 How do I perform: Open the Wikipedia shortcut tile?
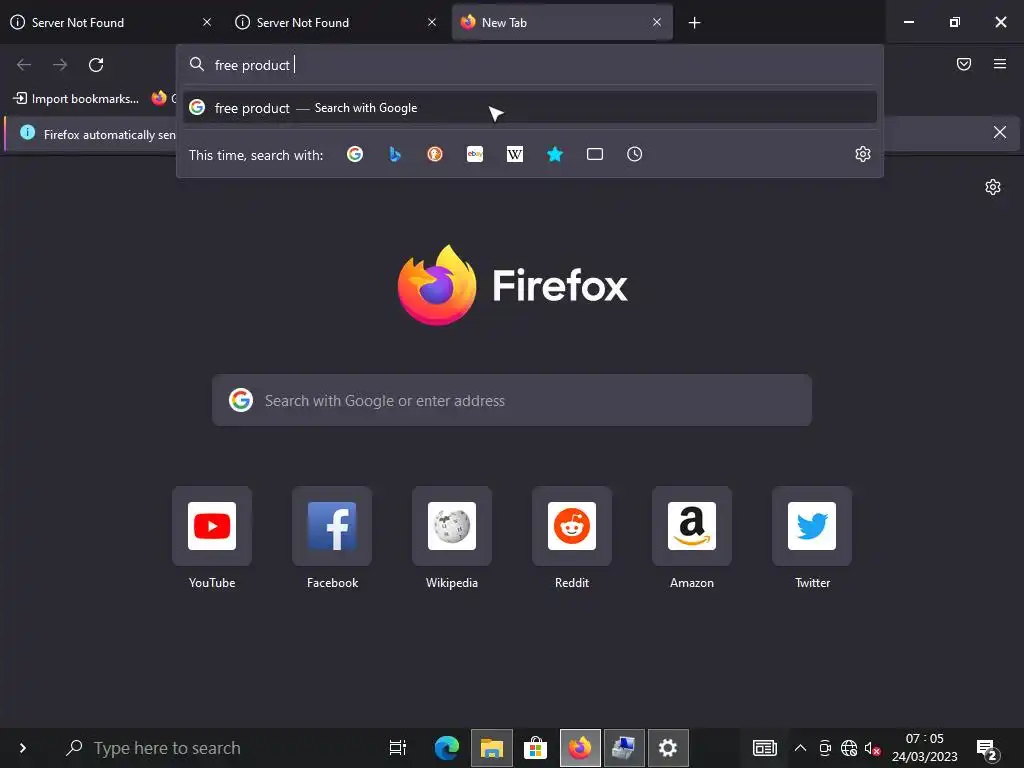click(x=452, y=526)
